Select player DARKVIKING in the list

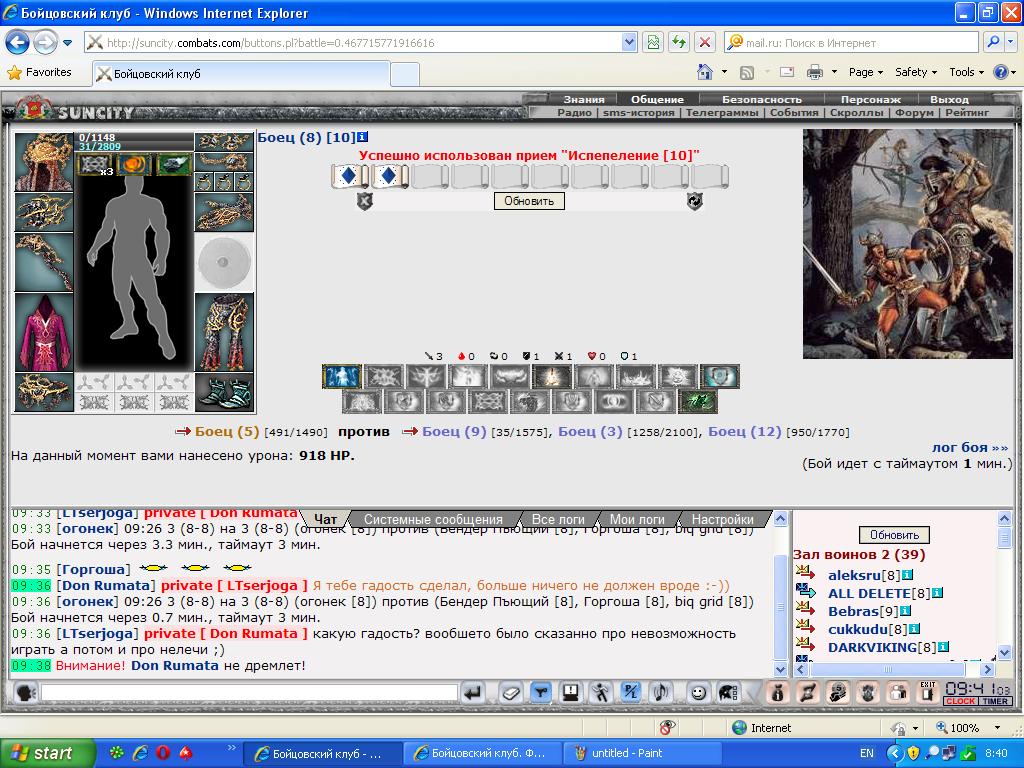pyautogui.click(x=872, y=647)
